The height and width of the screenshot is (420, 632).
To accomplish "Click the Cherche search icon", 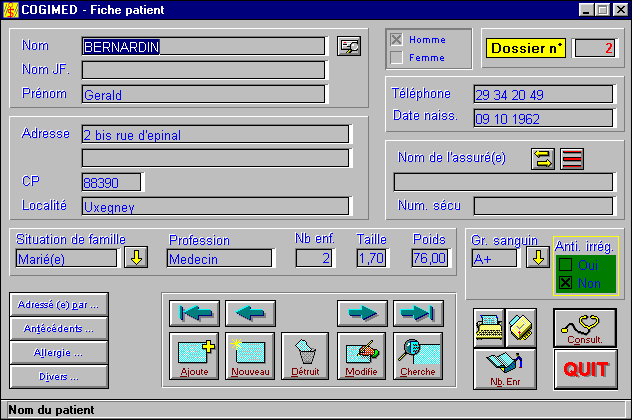I will pyautogui.click(x=417, y=356).
